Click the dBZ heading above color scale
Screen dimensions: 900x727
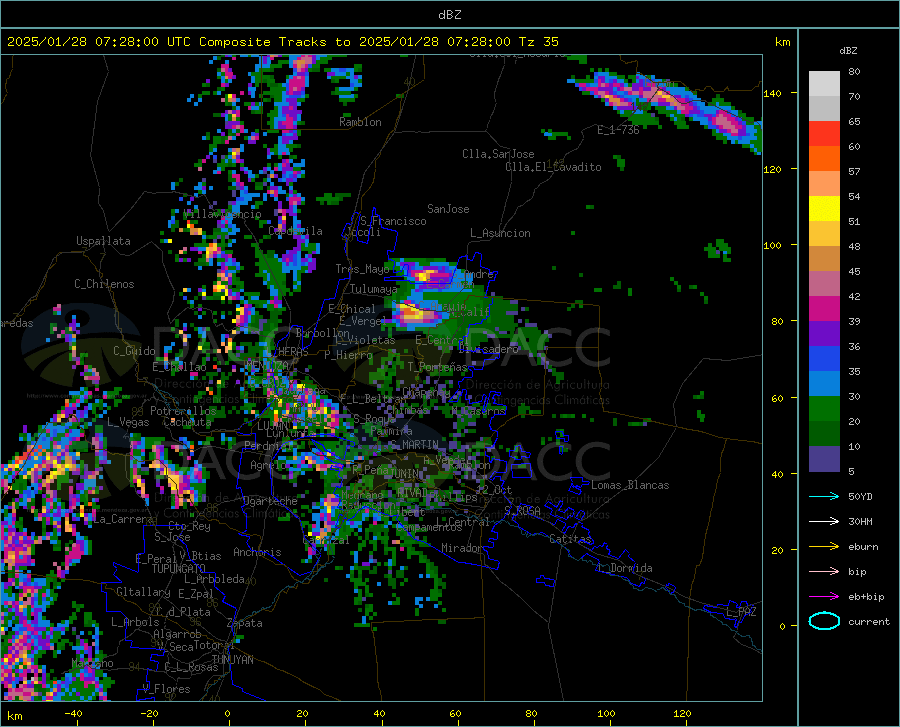point(848,50)
